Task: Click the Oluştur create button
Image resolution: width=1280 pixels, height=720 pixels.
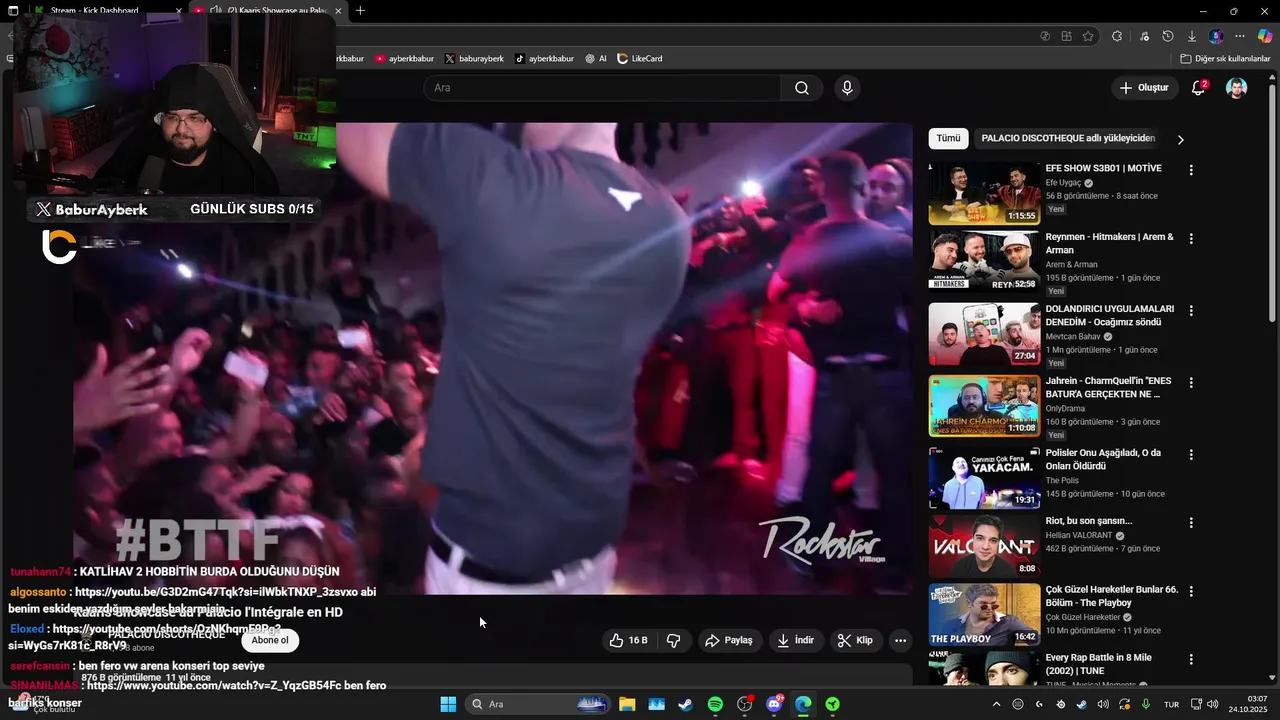Action: pos(1144,88)
